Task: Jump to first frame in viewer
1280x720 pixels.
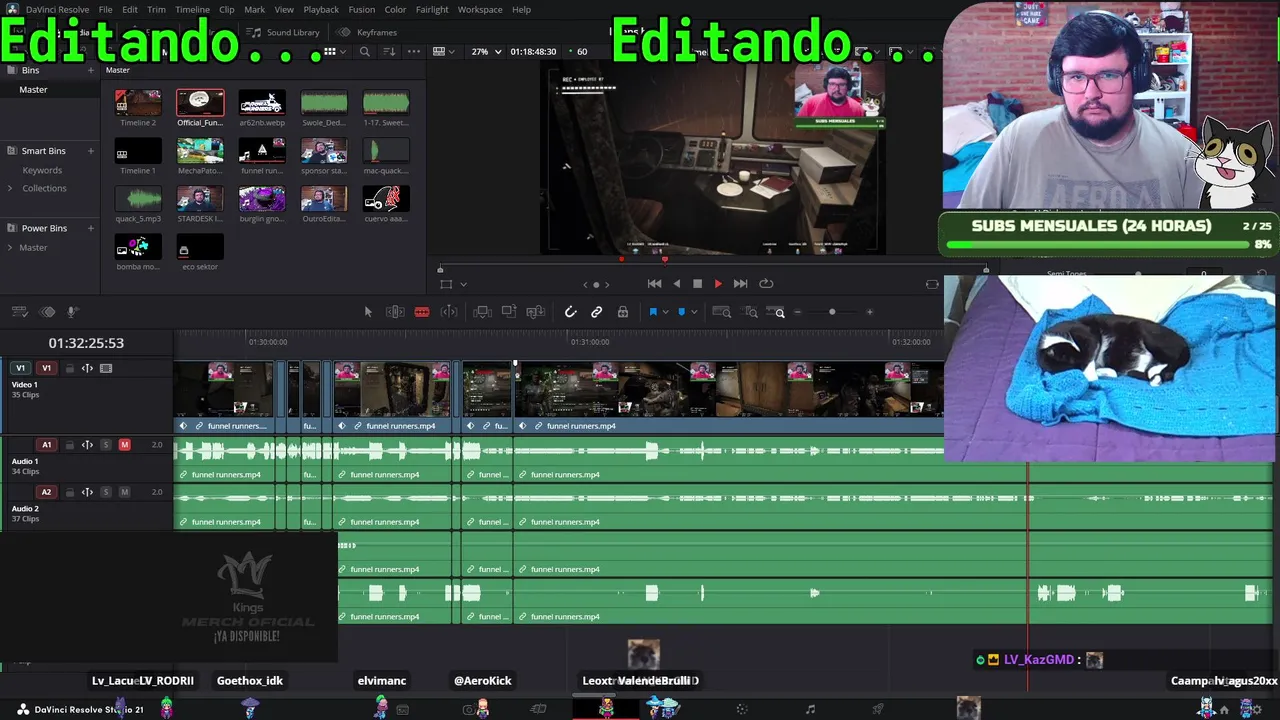Action: tap(654, 284)
